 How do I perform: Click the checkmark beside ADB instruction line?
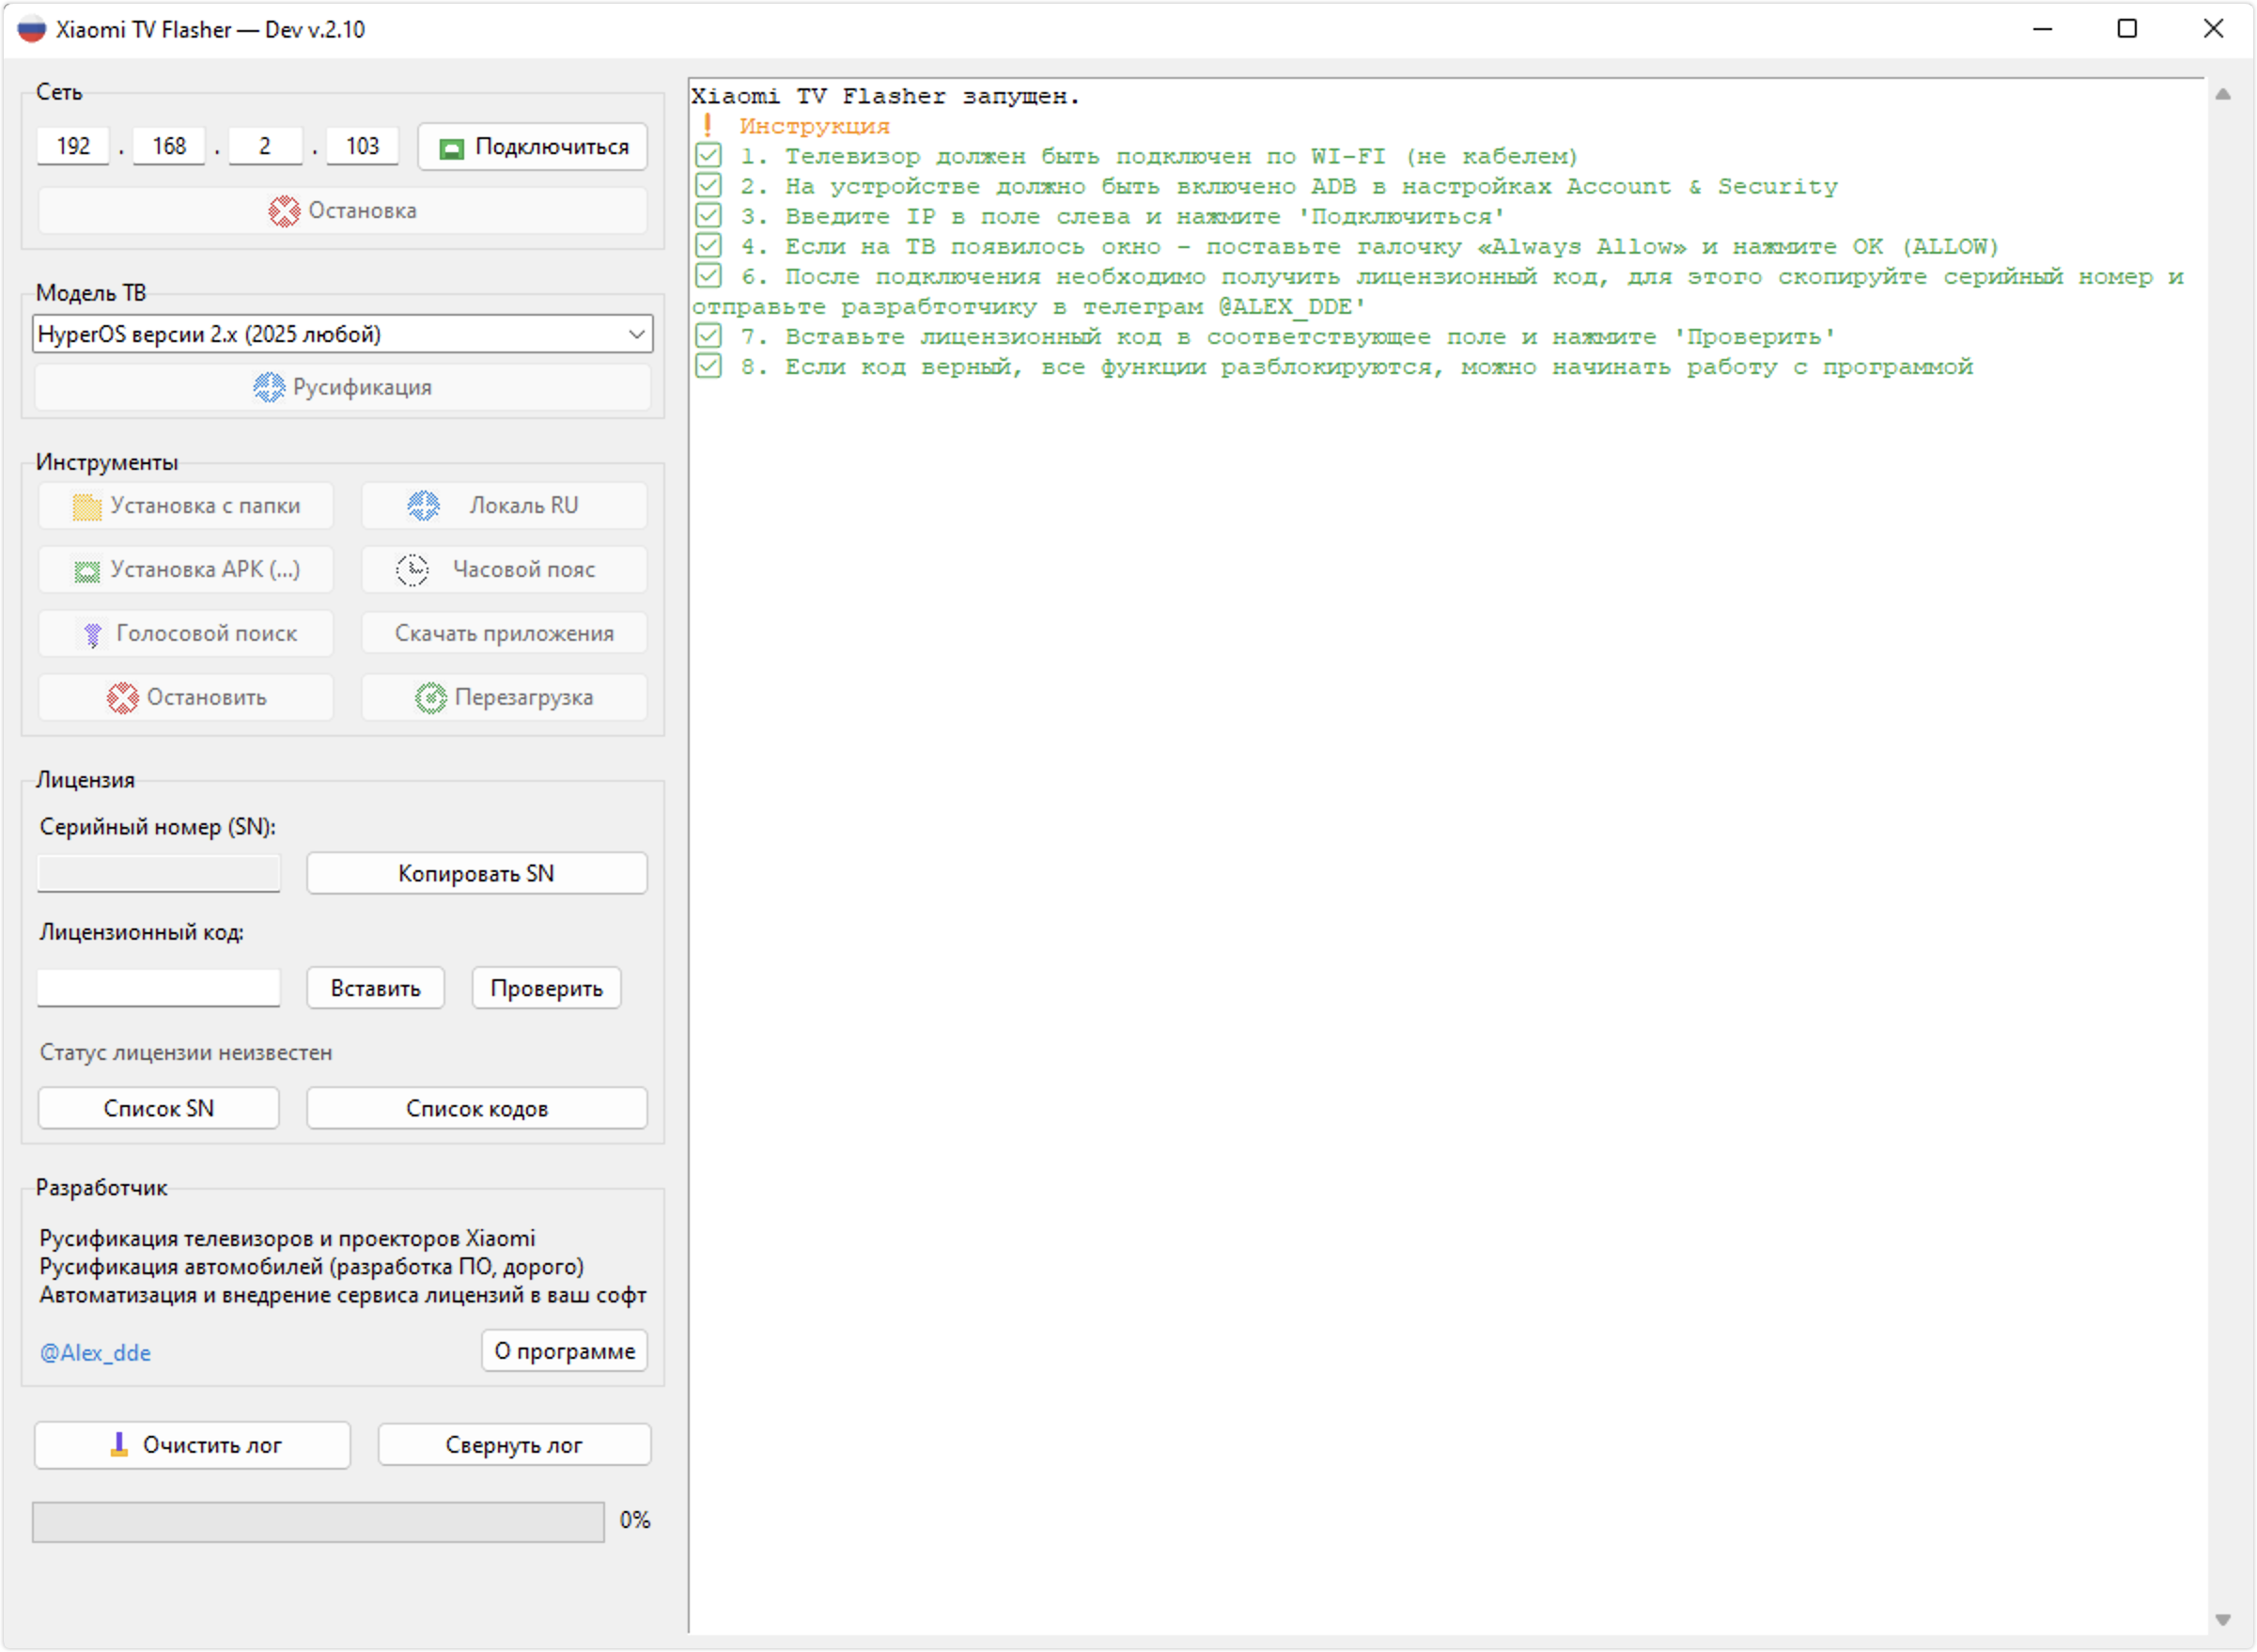pos(709,186)
